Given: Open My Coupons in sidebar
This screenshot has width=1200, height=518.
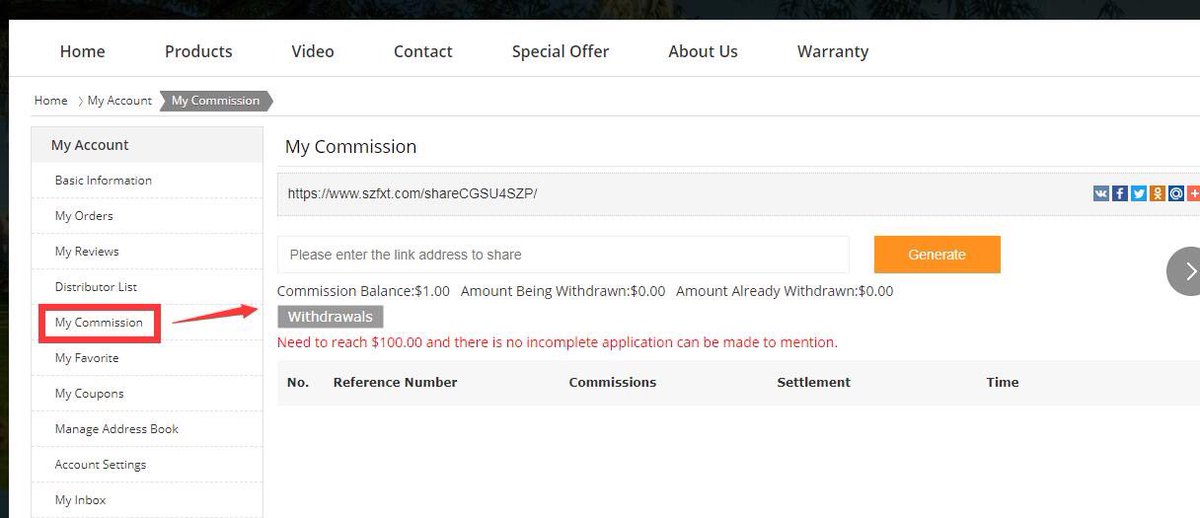Looking at the screenshot, I should pos(89,394).
